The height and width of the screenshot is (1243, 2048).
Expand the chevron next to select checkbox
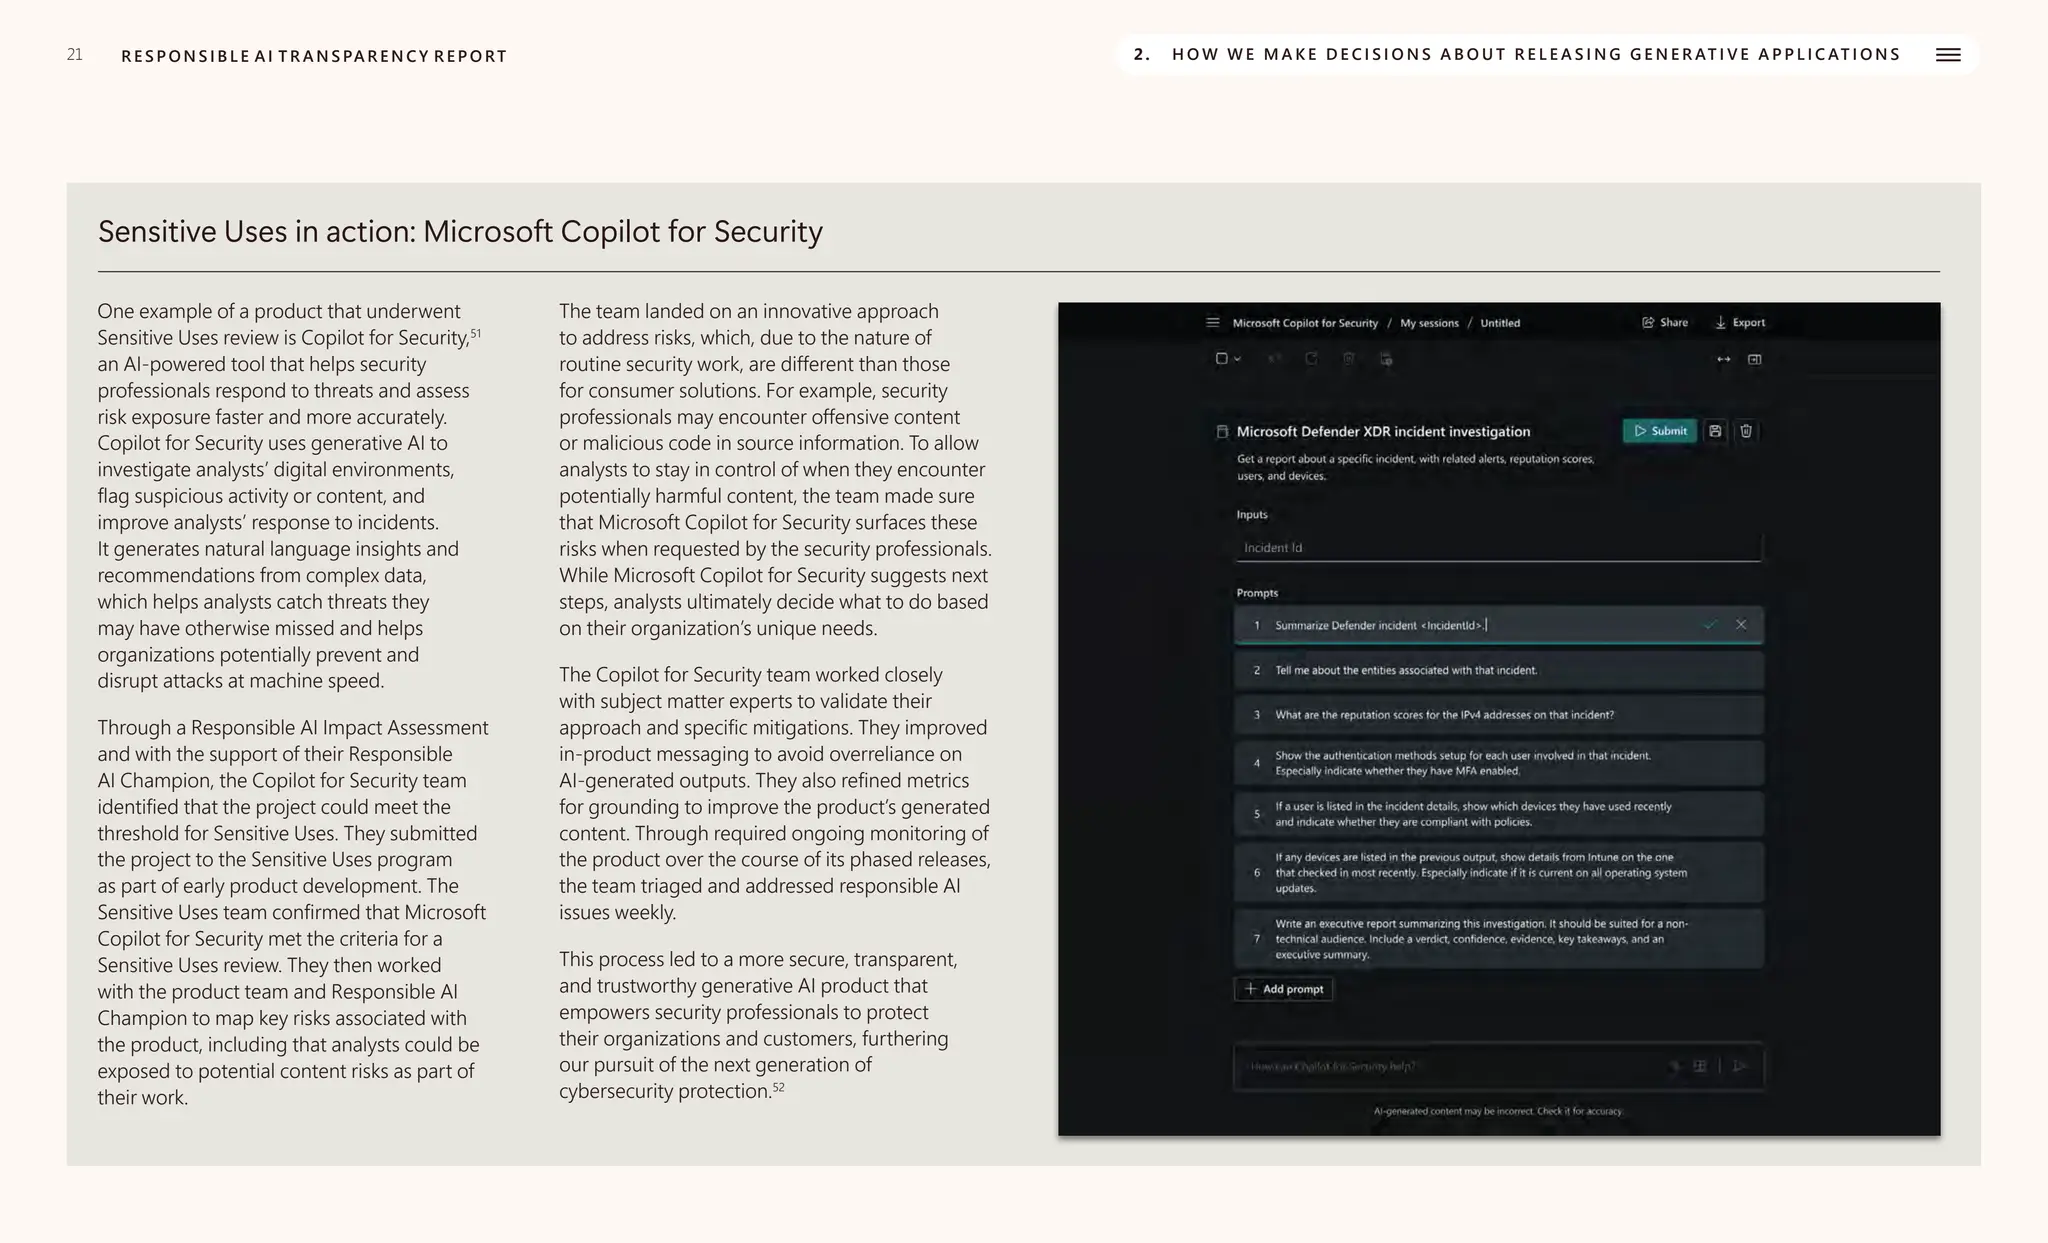1238,359
